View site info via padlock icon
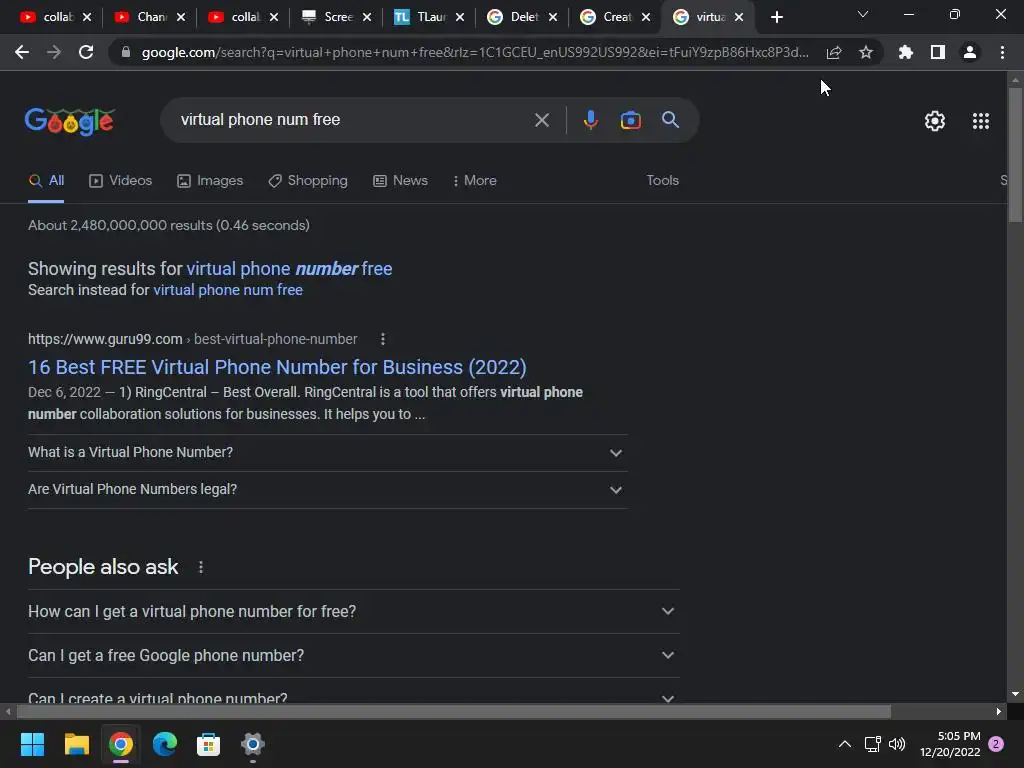Viewport: 1024px width, 768px height. point(126,52)
